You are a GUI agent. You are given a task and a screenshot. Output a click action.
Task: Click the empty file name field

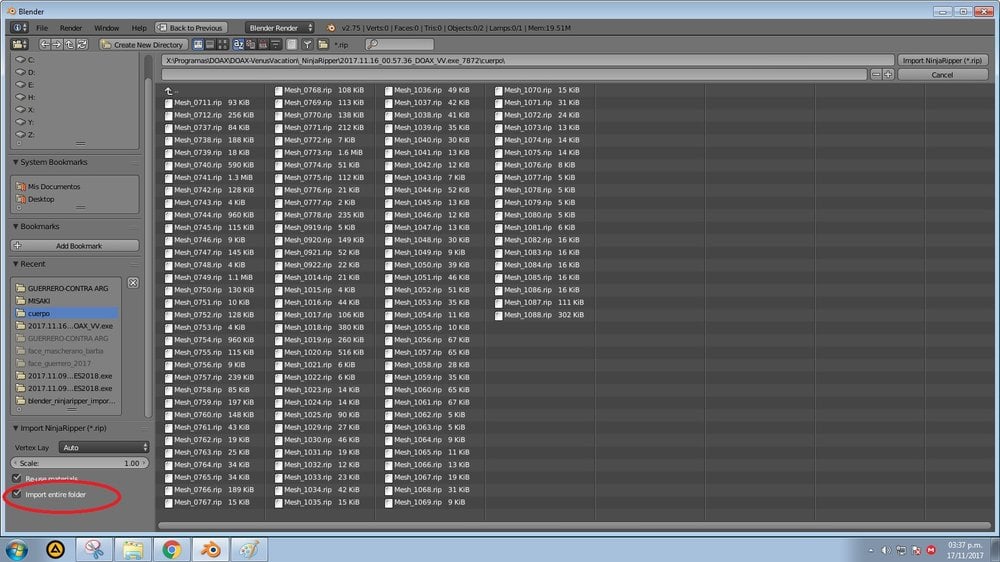pyautogui.click(x=515, y=75)
